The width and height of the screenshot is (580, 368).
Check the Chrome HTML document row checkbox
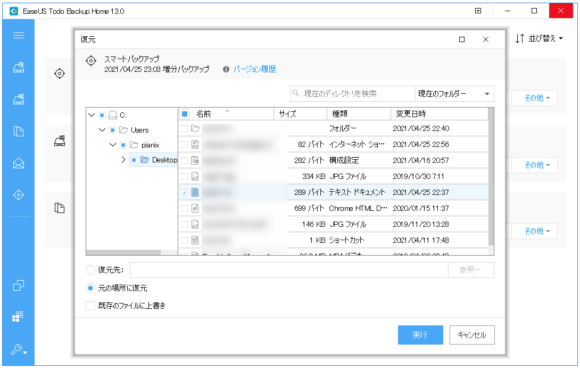coord(184,208)
